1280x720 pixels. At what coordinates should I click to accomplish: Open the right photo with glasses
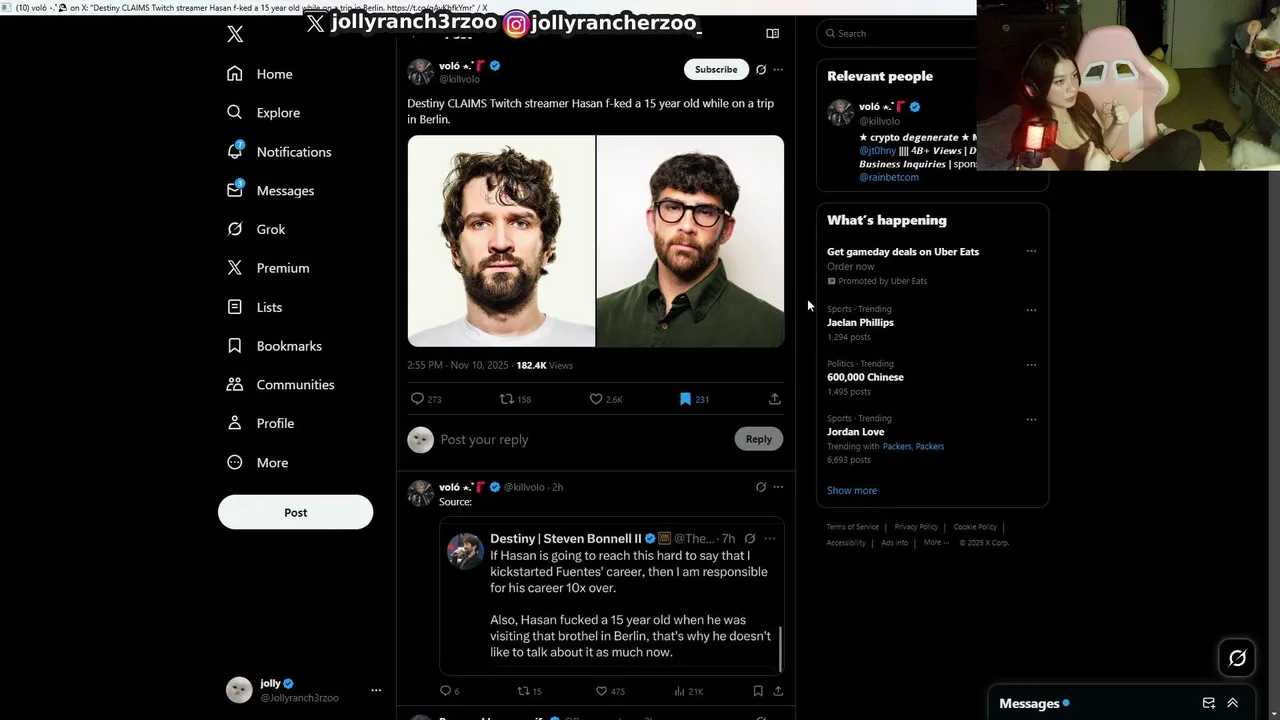pos(690,241)
